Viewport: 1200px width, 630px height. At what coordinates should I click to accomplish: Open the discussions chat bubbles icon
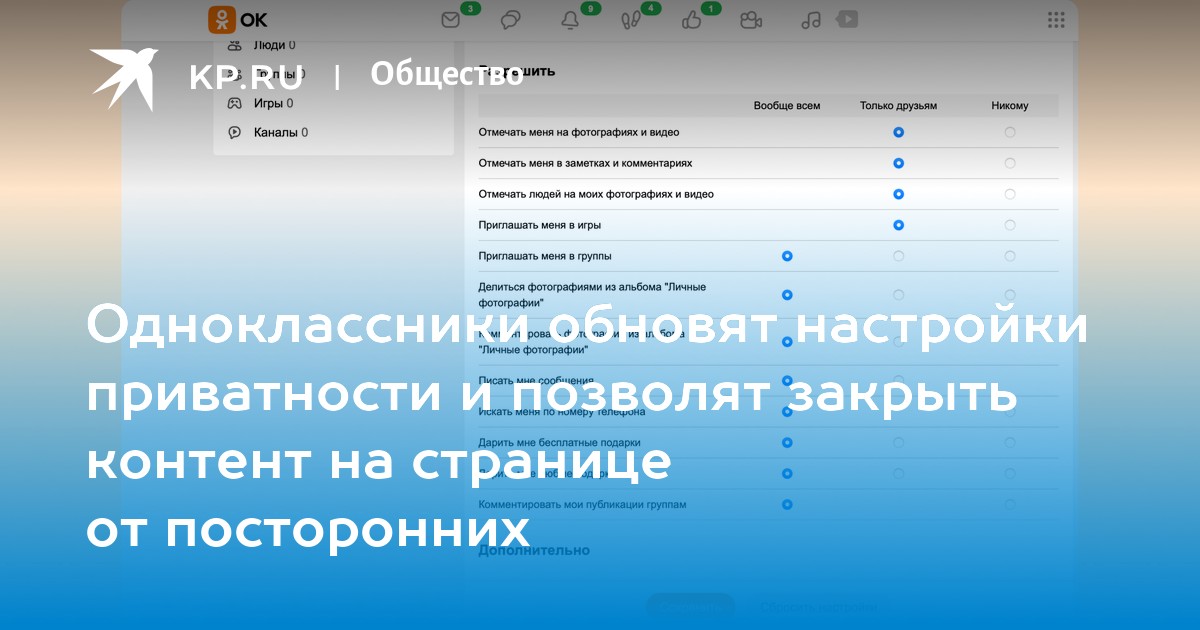point(511,19)
